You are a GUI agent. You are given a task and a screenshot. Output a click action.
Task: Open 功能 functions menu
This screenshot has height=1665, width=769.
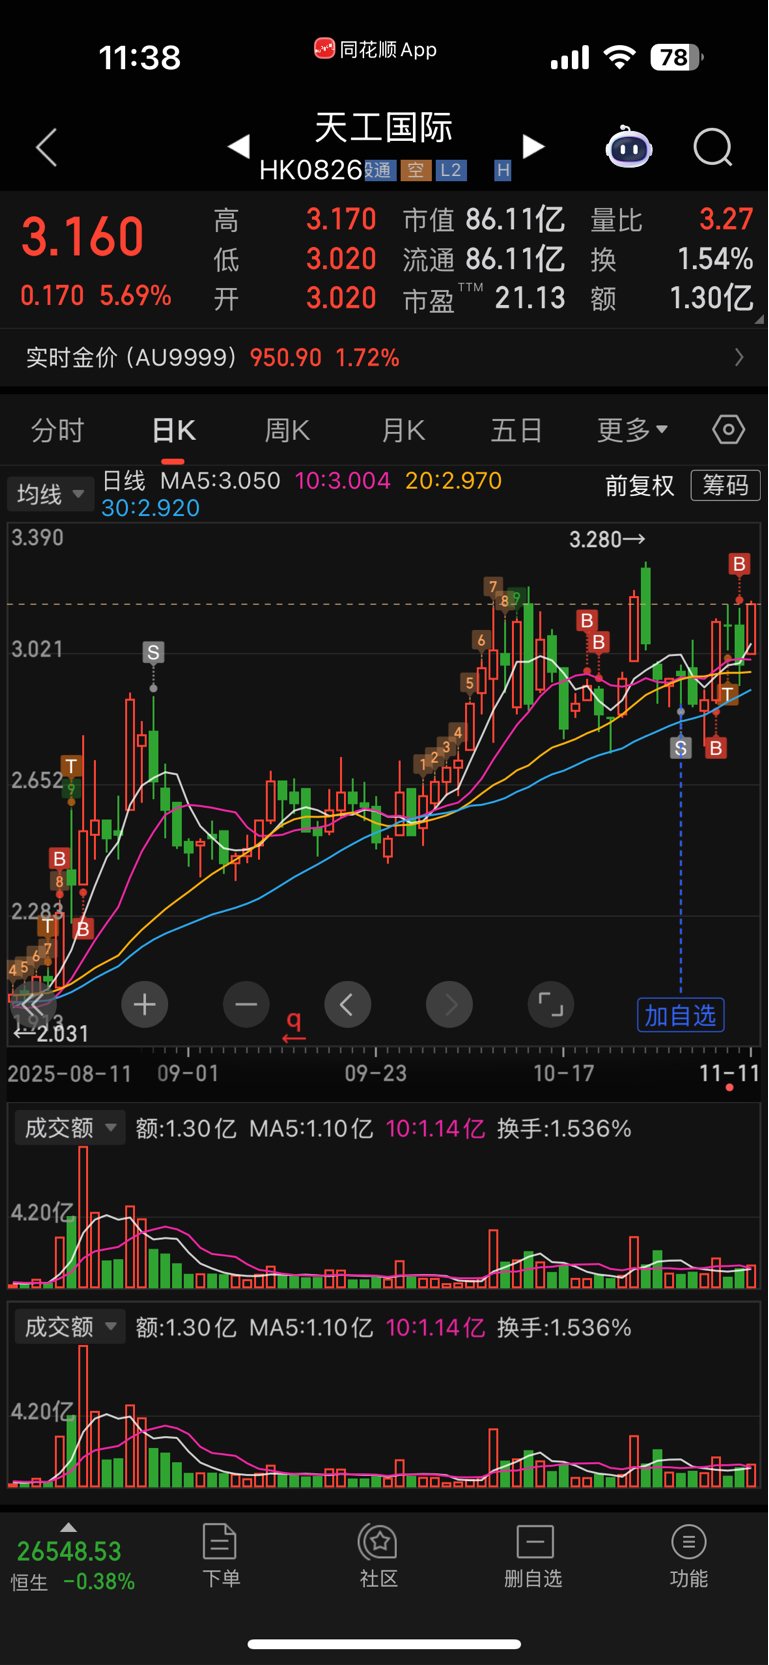tap(689, 1556)
